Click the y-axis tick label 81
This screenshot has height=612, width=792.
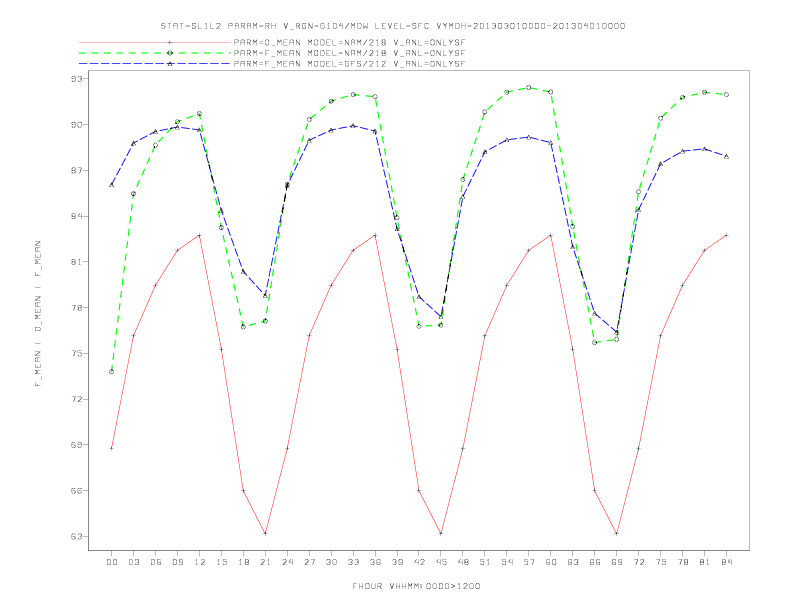[x=76, y=262]
